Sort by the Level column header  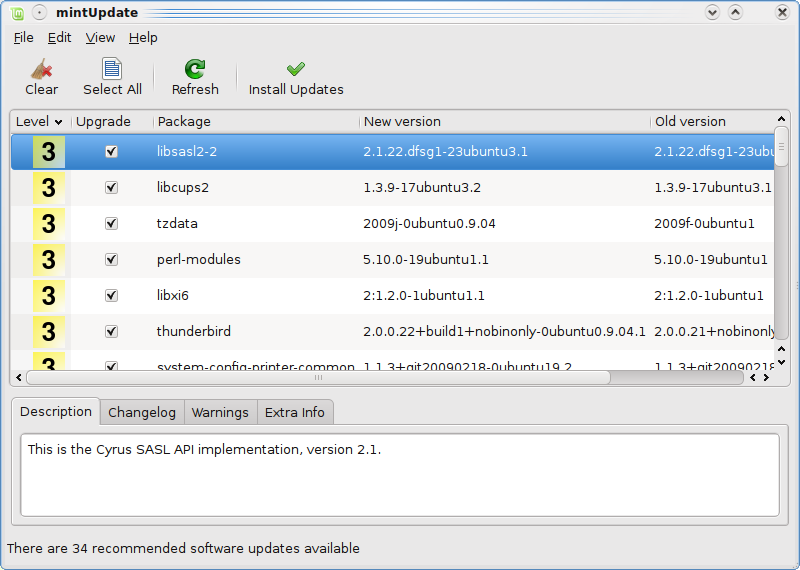[39, 122]
